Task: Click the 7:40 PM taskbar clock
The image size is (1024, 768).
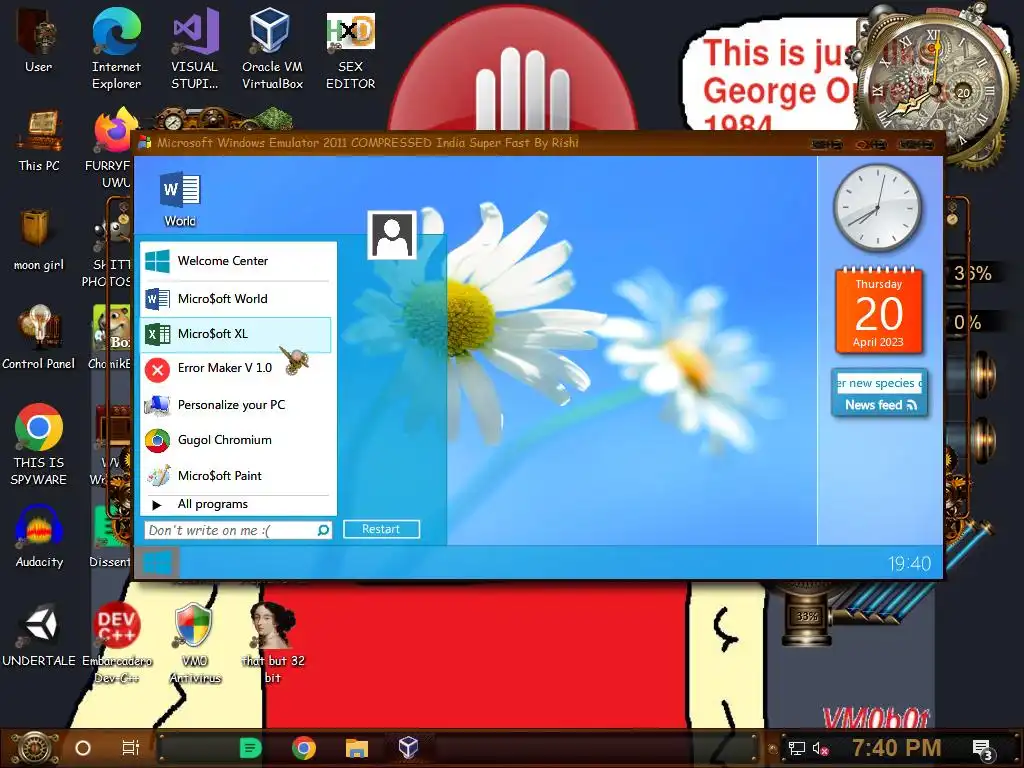Action: (897, 748)
